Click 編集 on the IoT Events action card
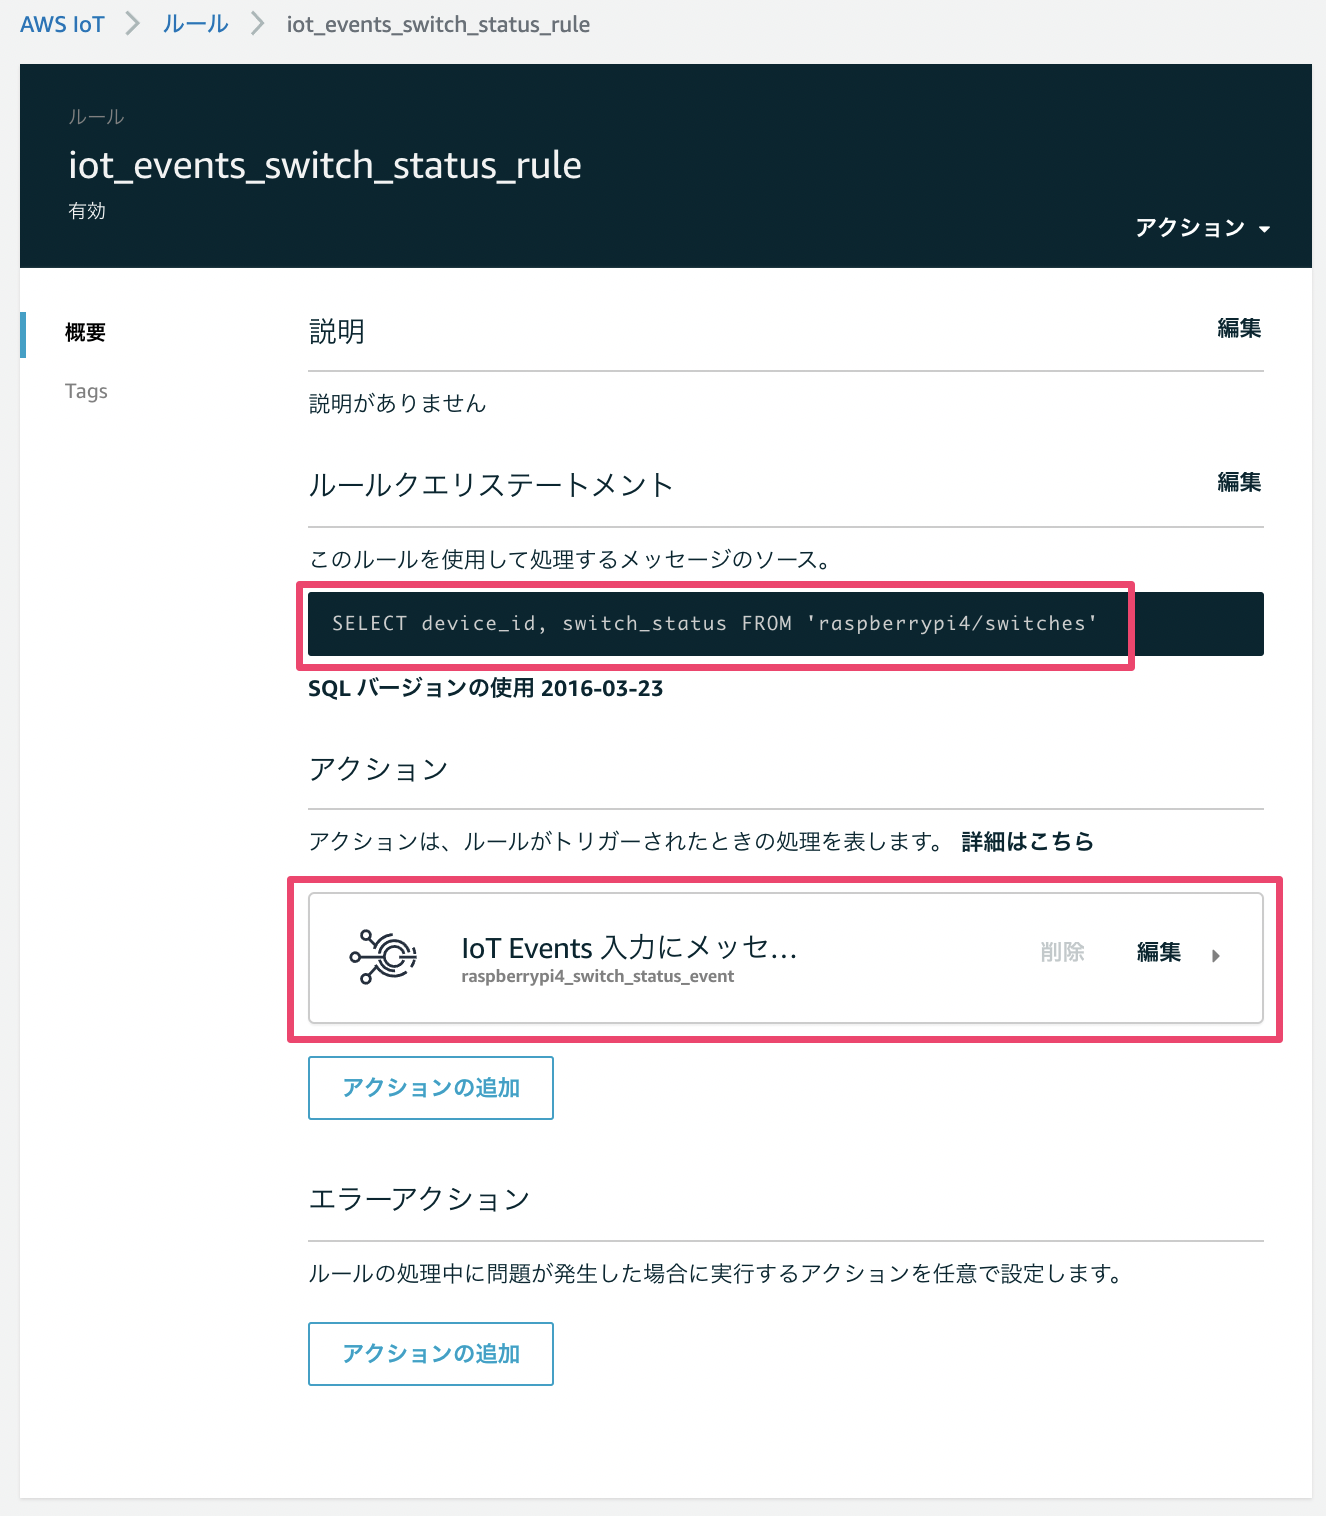The width and height of the screenshot is (1326, 1516). [x=1157, y=953]
